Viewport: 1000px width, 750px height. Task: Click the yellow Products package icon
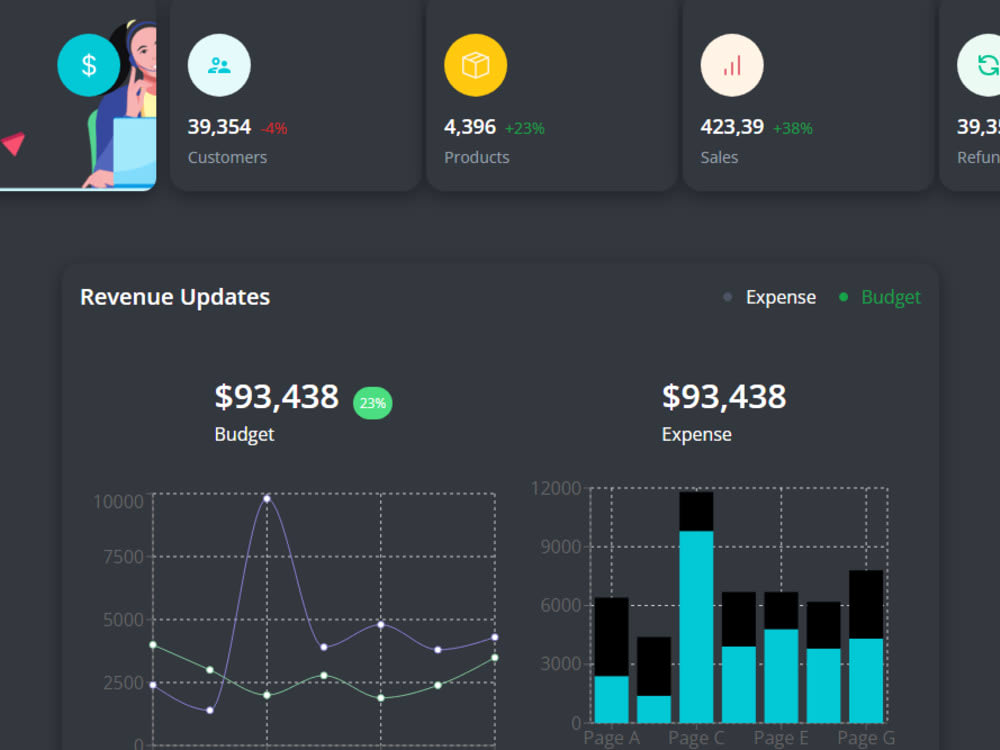[x=475, y=63]
